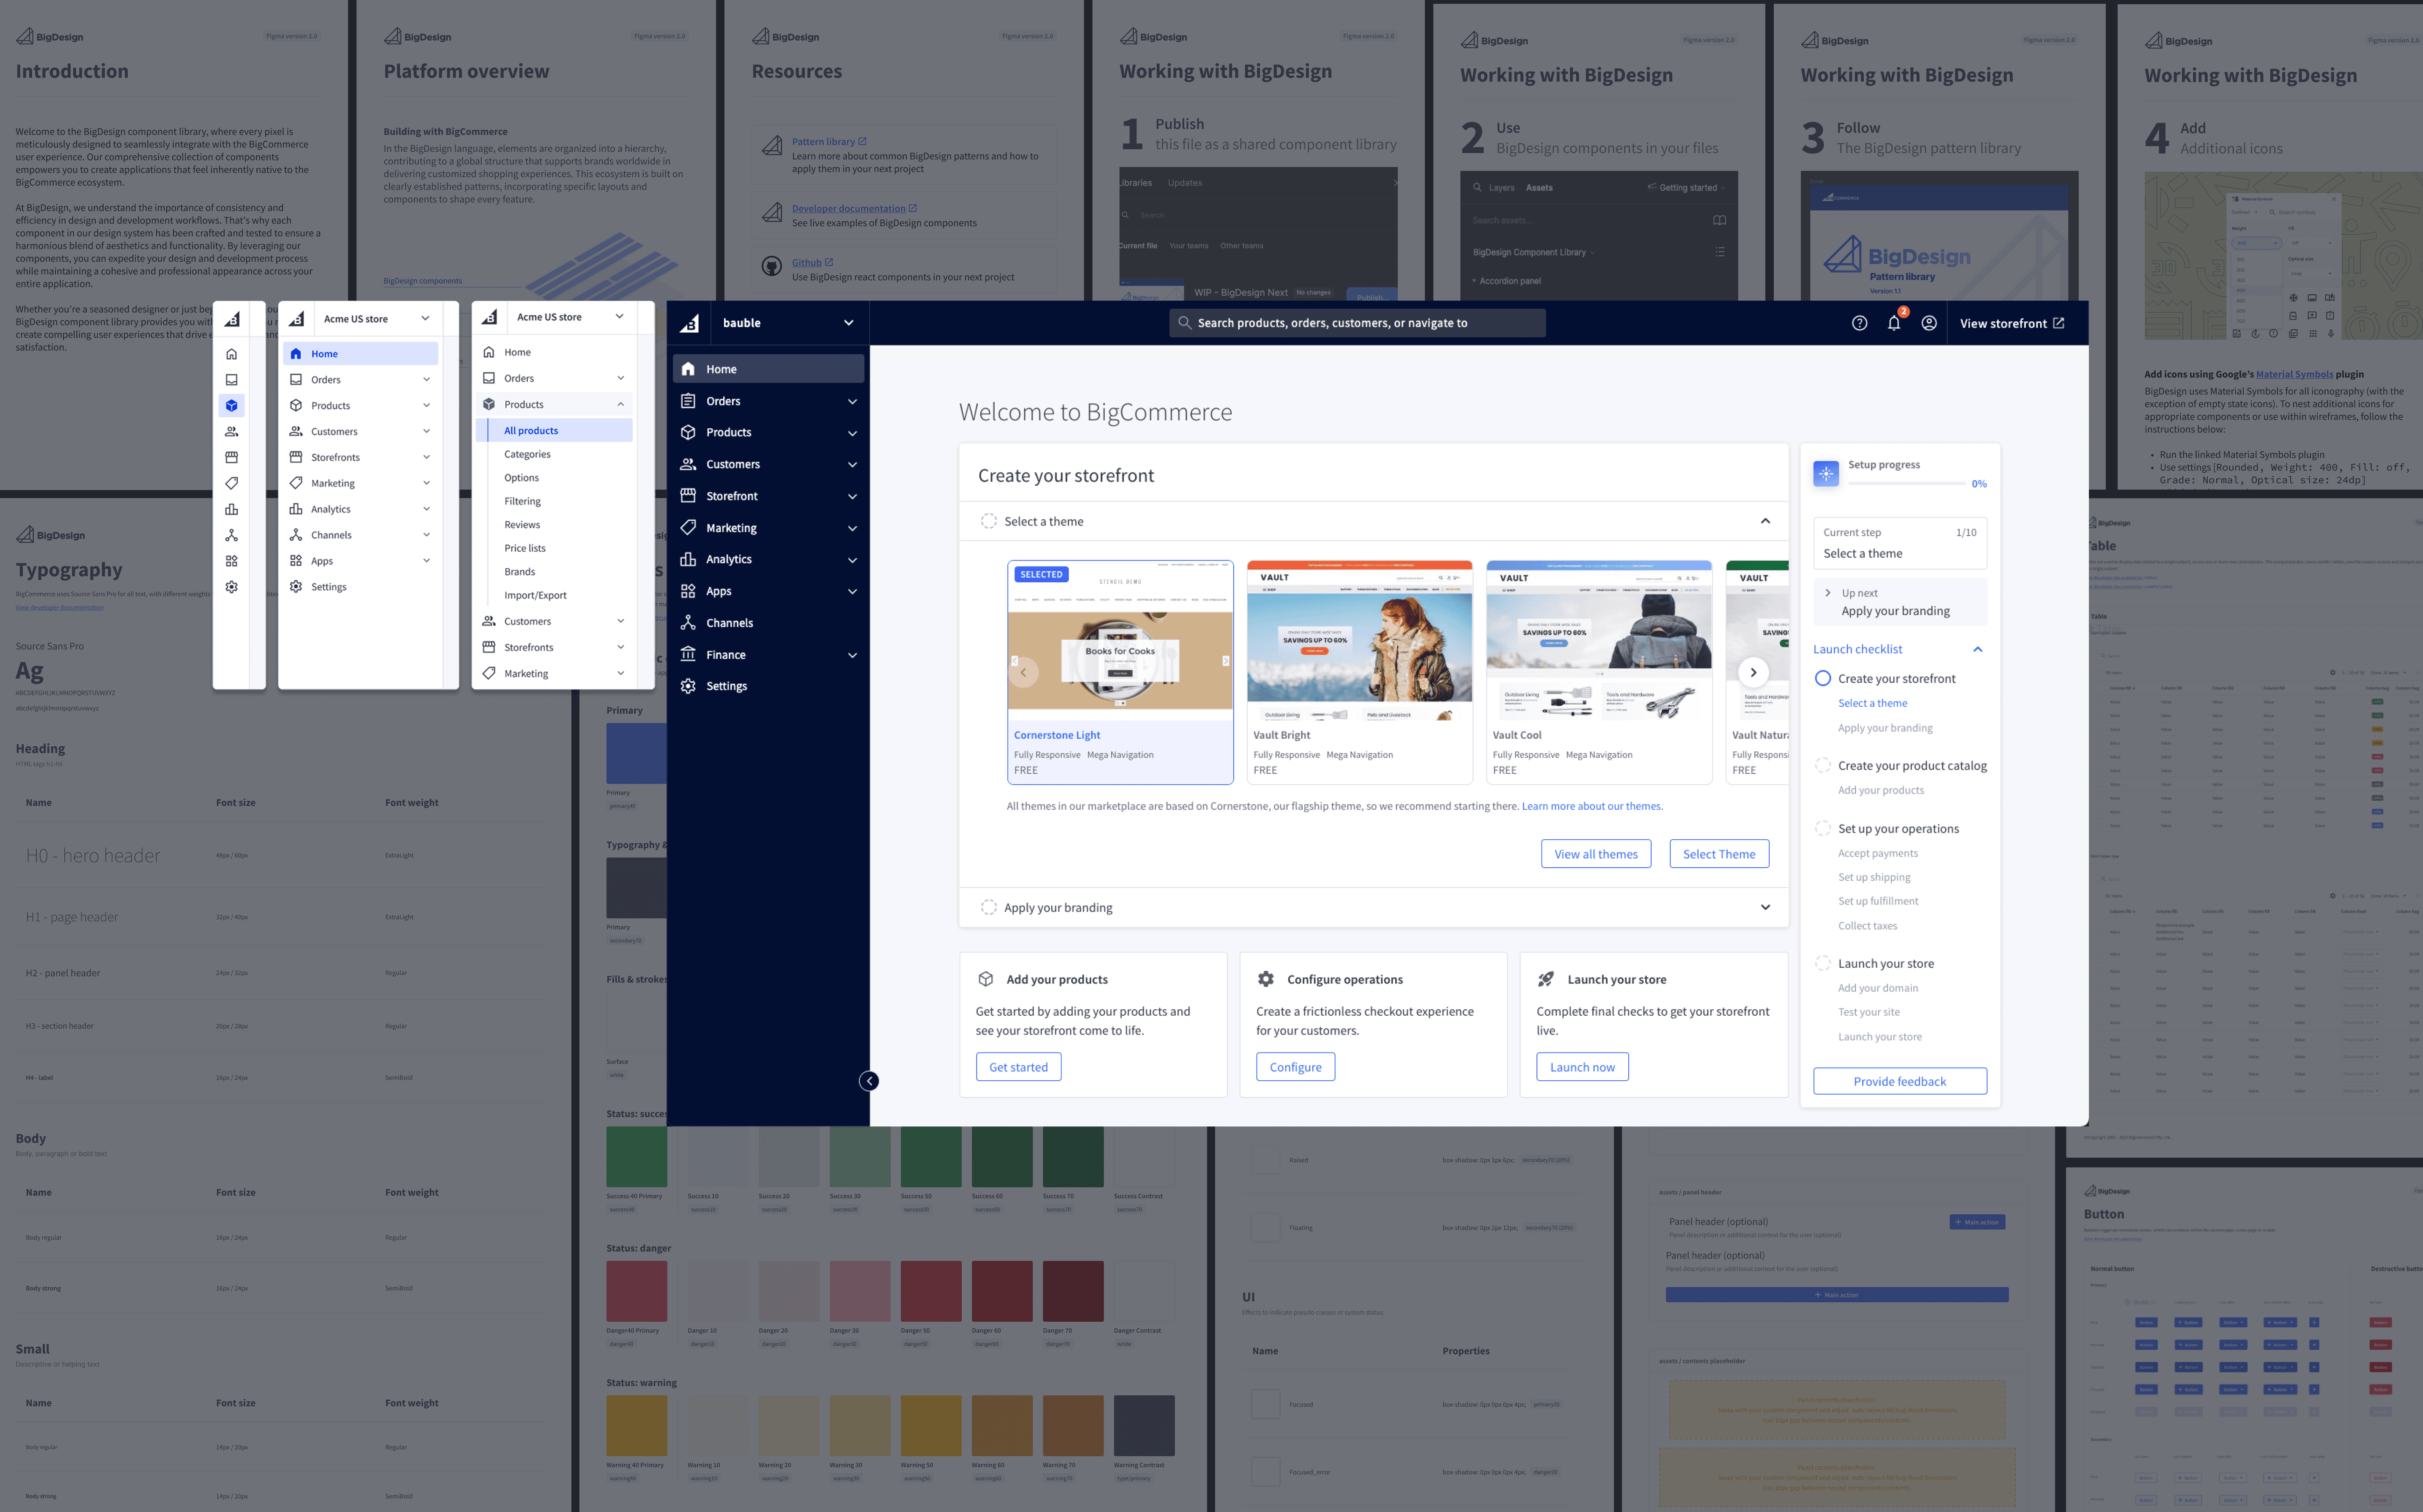2423x1512 pixels.
Task: Open Filtering in the Products submenu
Action: (522, 501)
